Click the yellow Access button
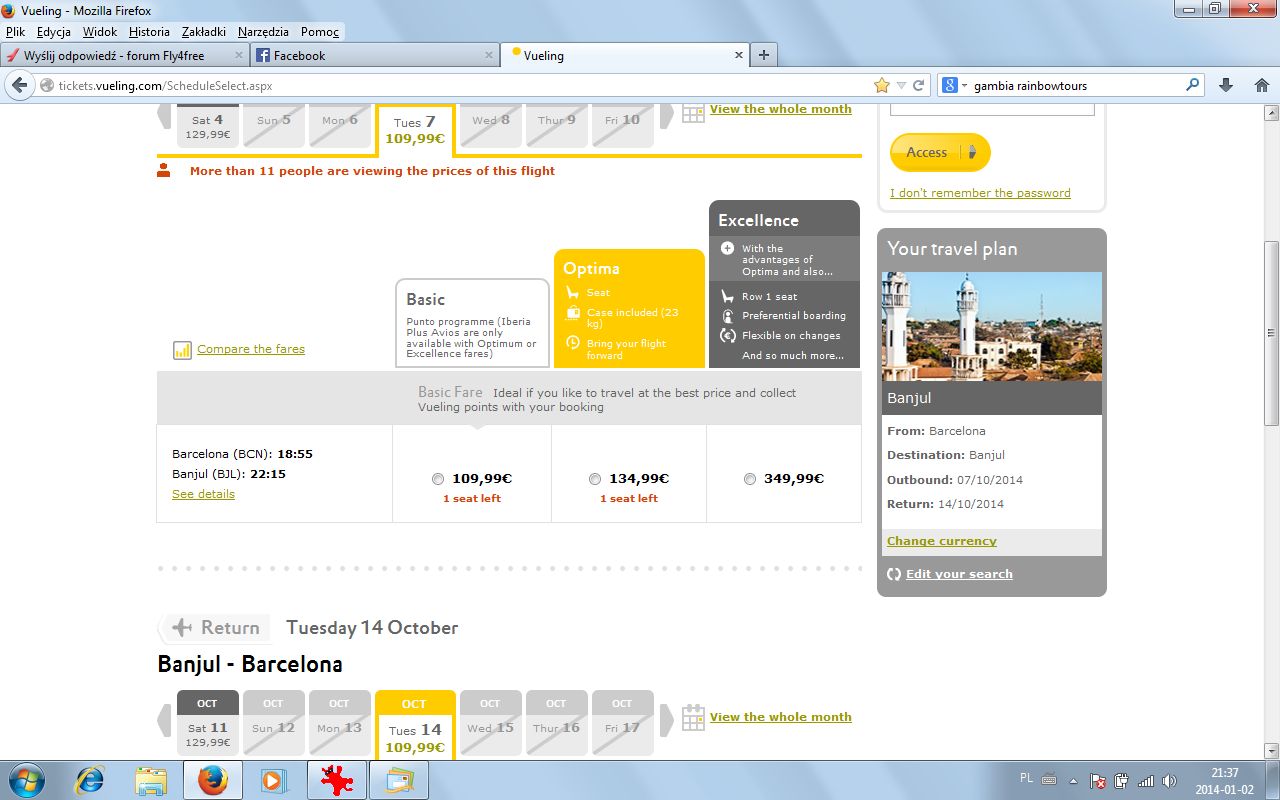 point(939,152)
